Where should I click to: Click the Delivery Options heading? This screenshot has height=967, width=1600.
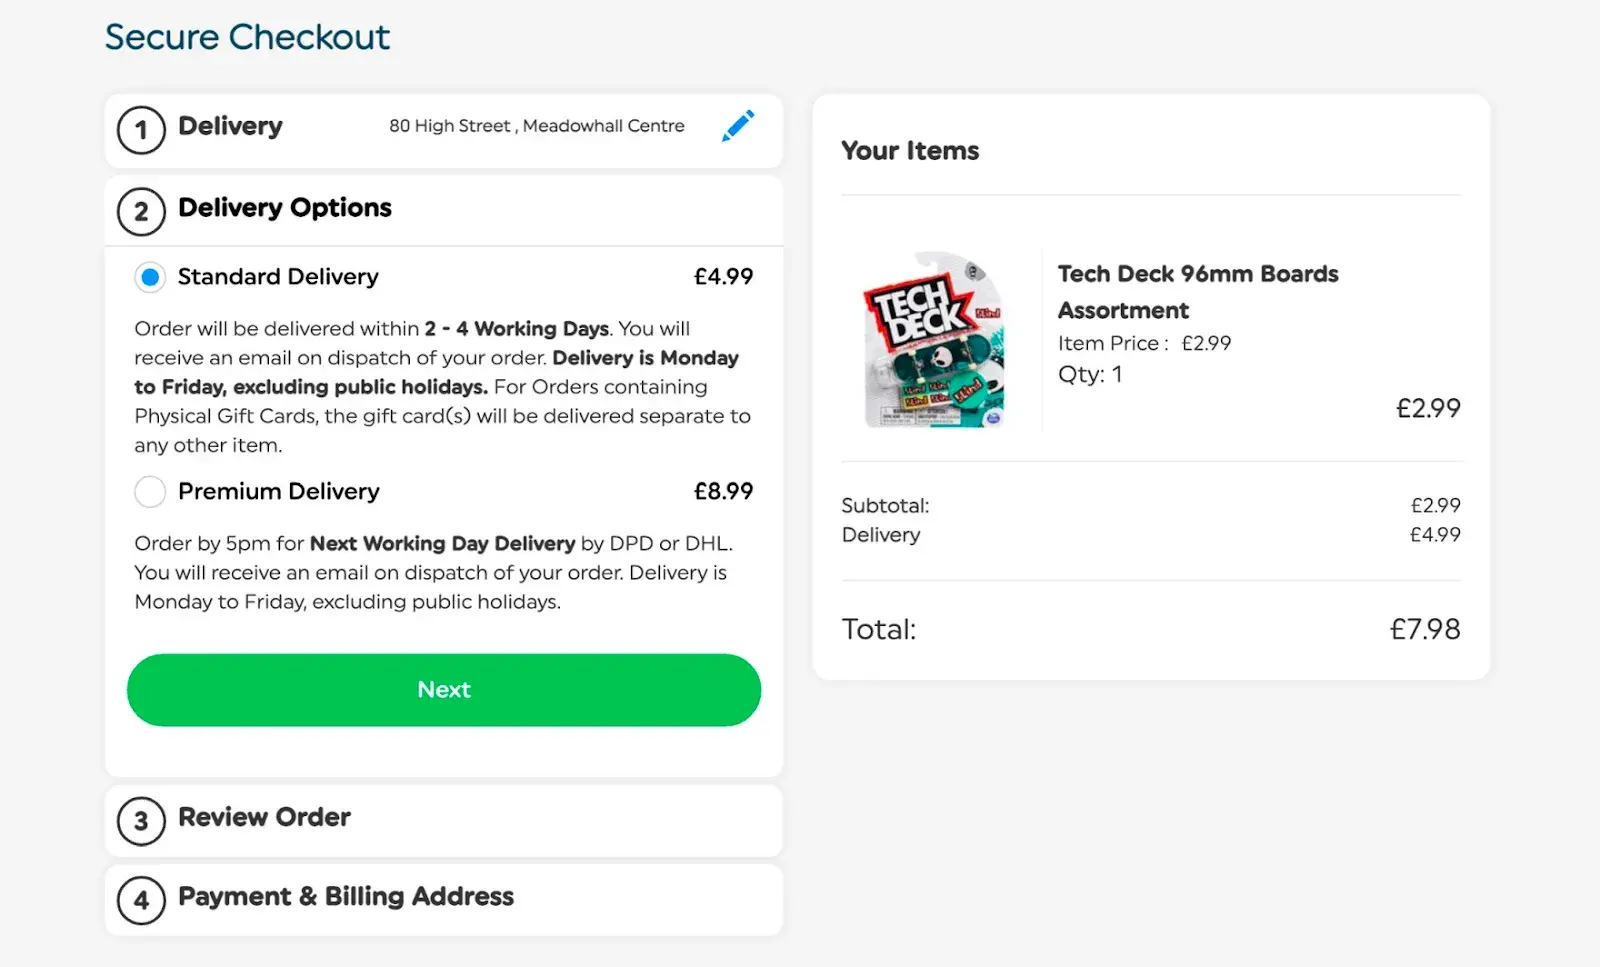click(x=284, y=208)
